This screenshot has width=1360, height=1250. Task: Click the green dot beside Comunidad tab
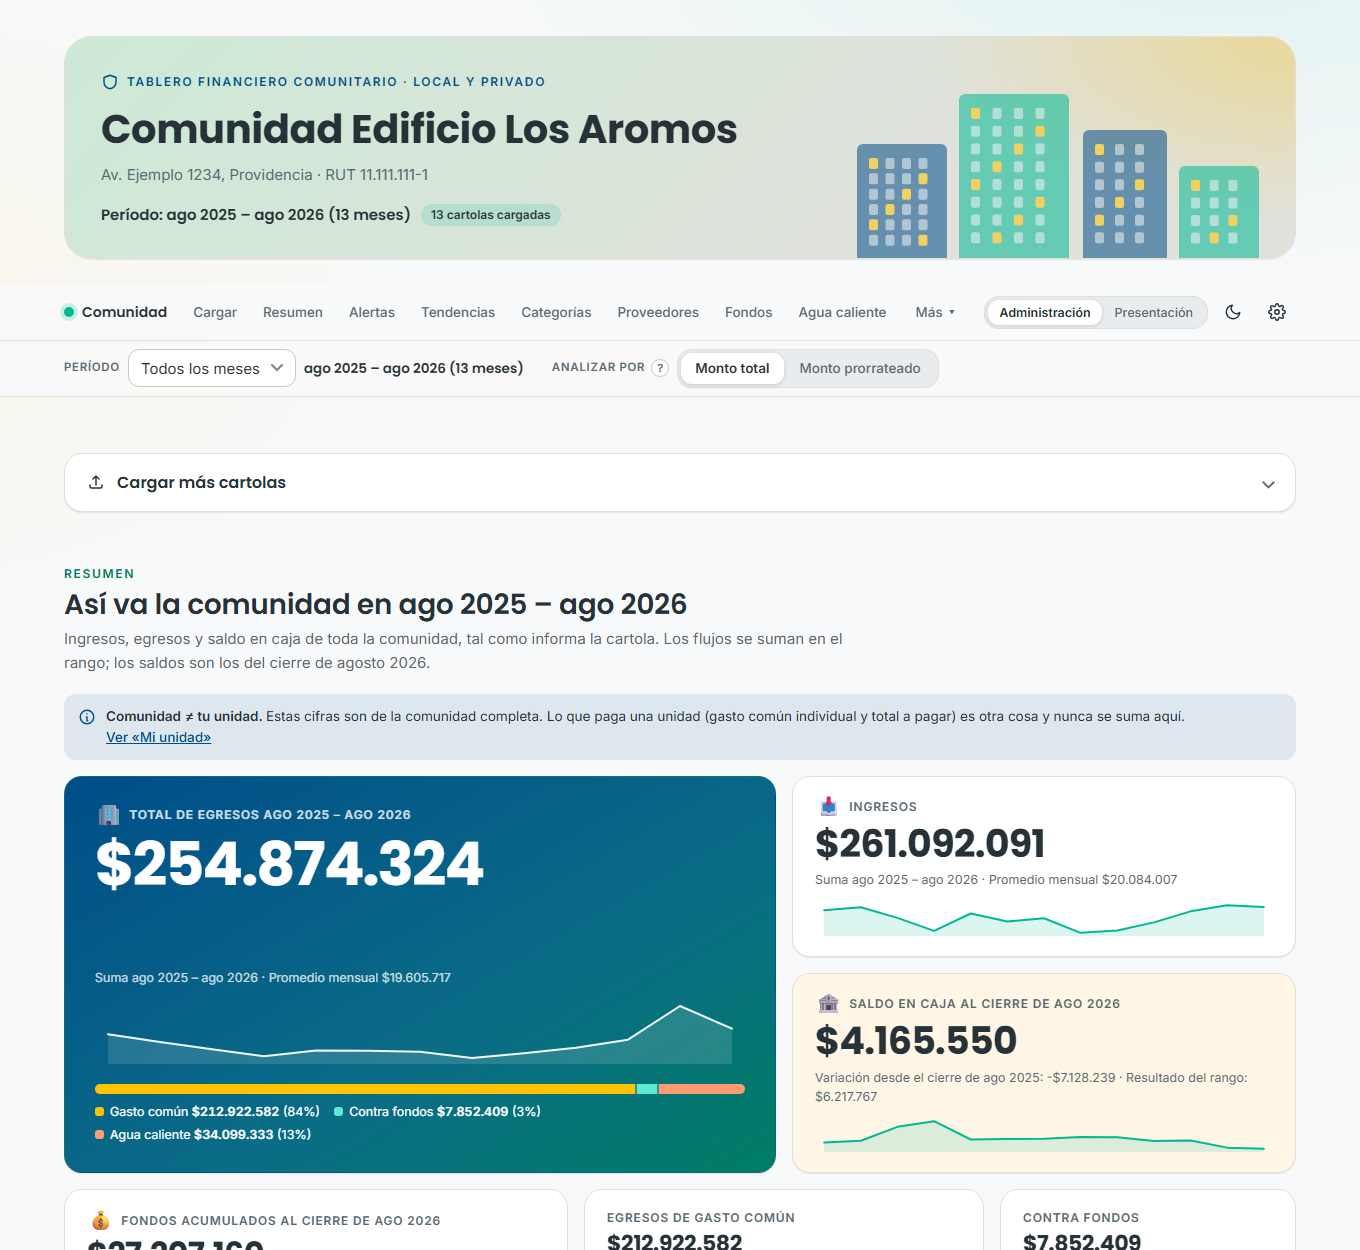[69, 312]
